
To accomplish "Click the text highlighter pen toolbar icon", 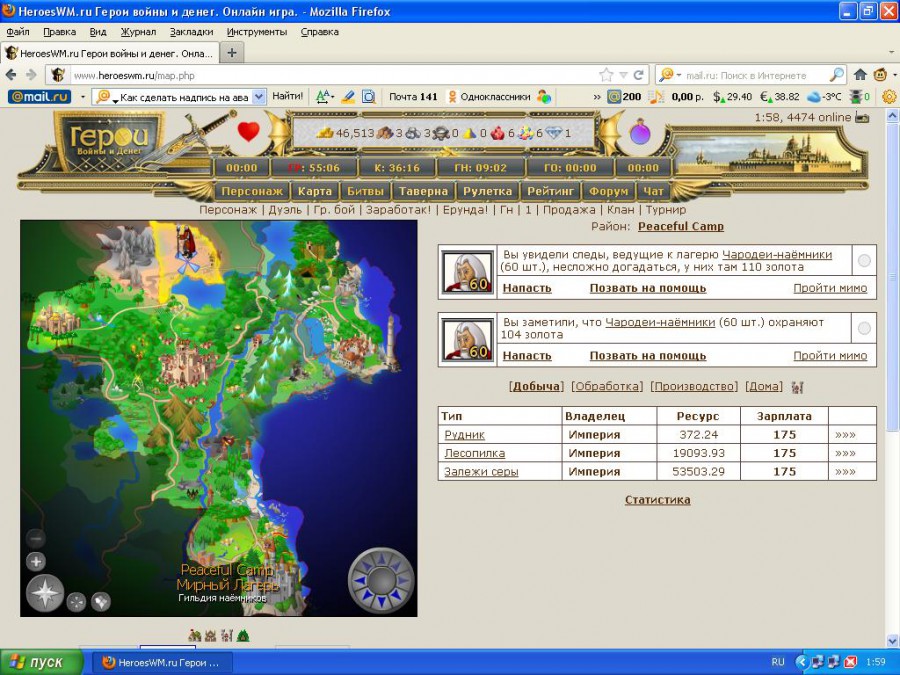I will click(347, 97).
